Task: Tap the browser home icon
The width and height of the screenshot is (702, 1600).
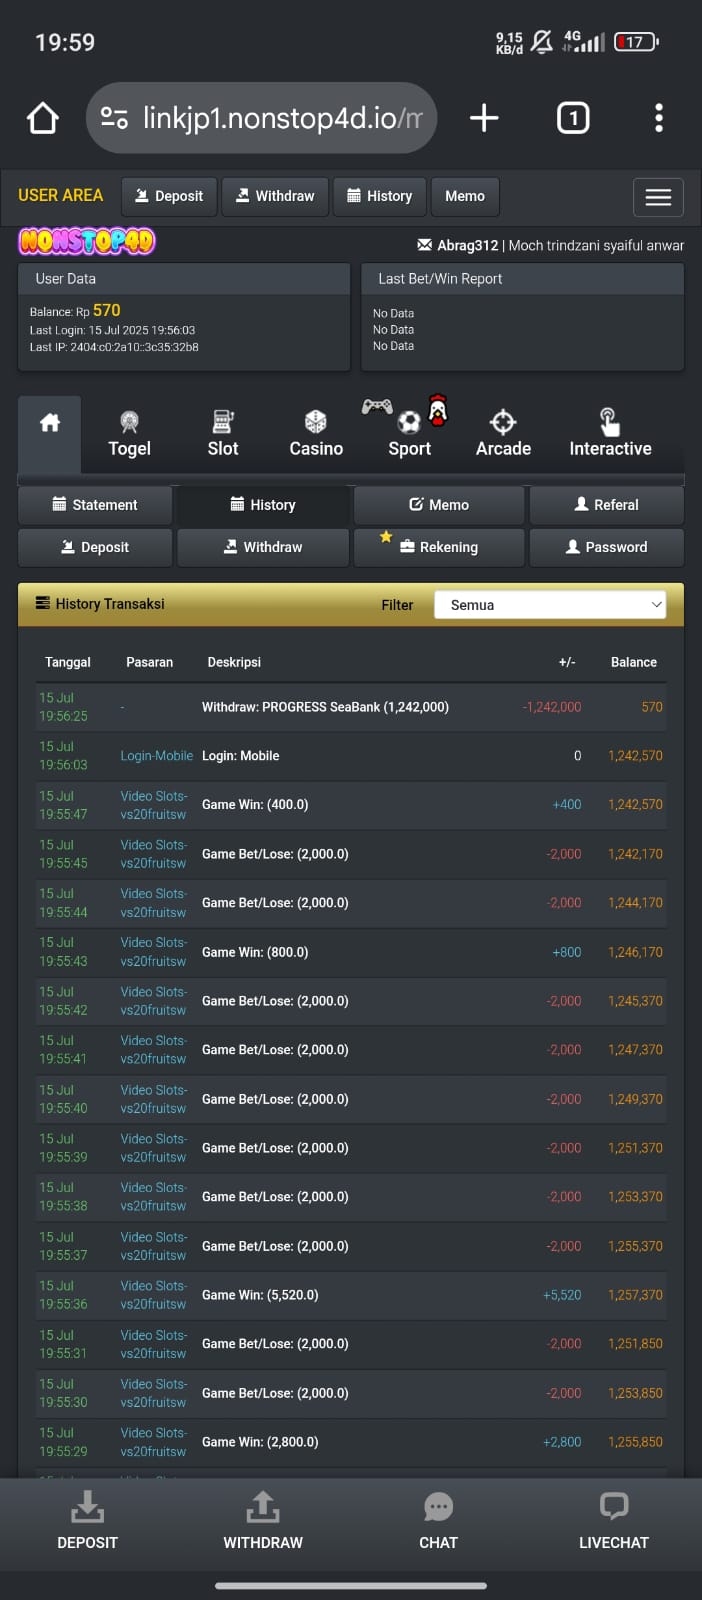Action: click(42, 118)
